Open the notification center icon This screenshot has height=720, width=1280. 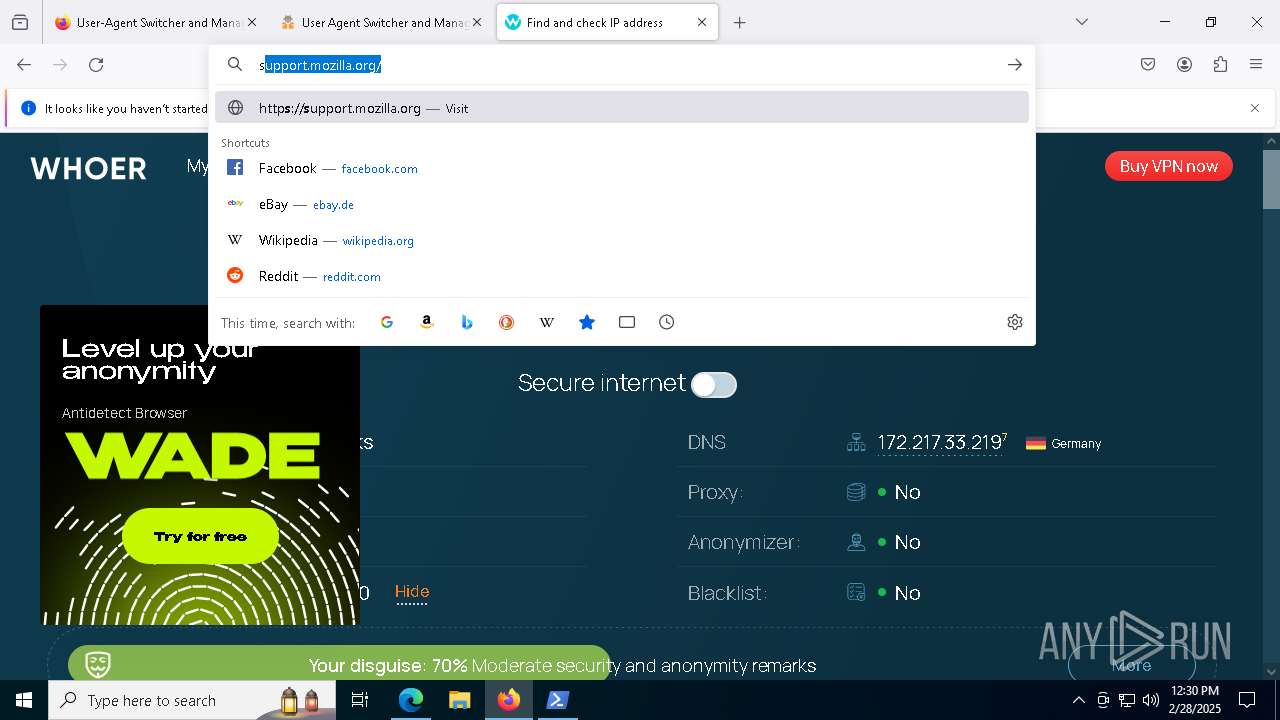(x=1247, y=700)
